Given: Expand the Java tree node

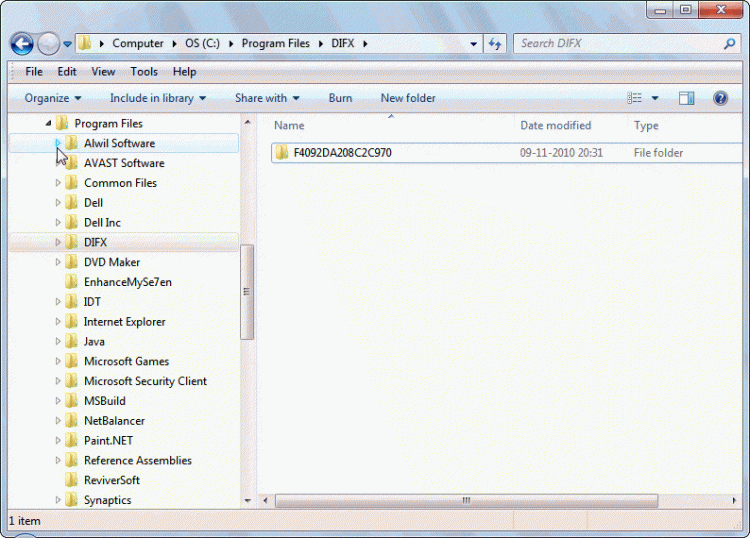Looking at the screenshot, I should point(58,341).
